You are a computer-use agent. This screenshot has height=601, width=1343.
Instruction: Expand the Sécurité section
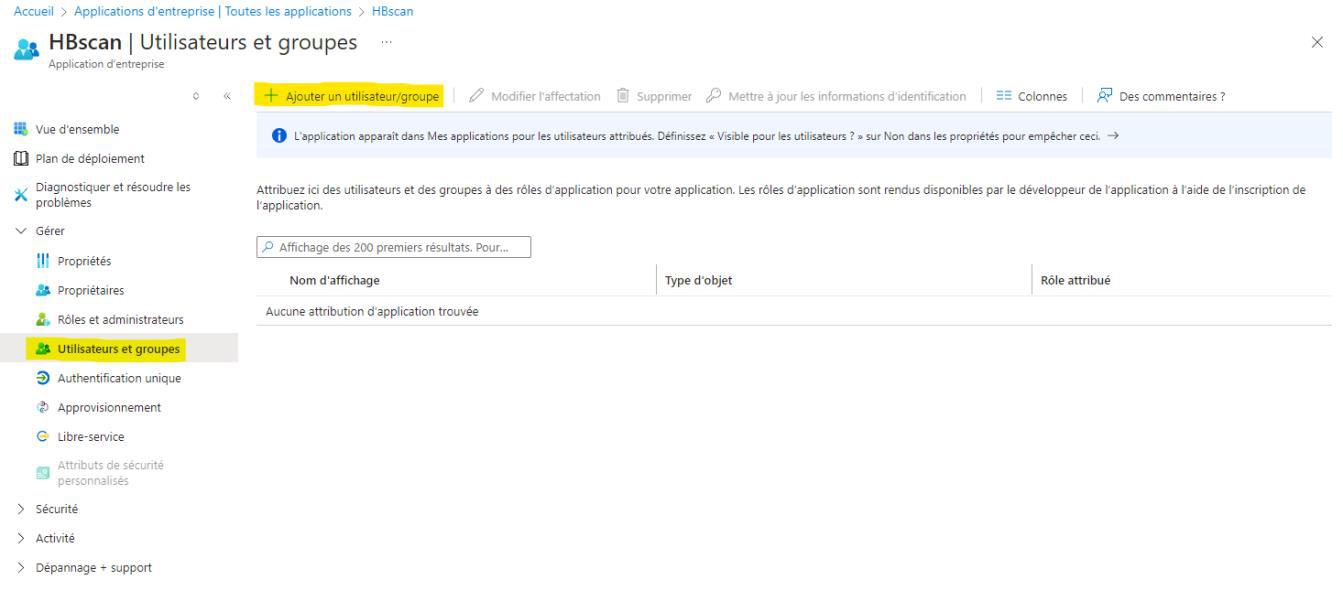tap(21, 509)
